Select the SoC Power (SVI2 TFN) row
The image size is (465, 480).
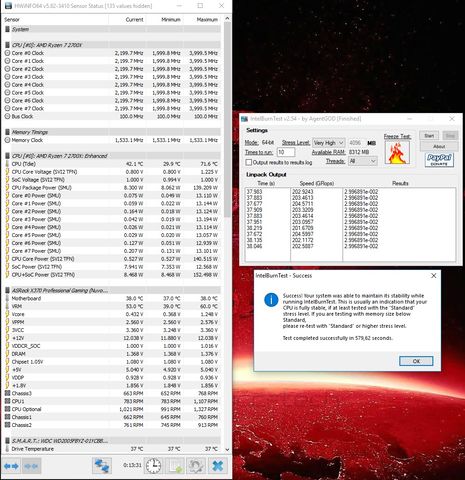click(112, 267)
